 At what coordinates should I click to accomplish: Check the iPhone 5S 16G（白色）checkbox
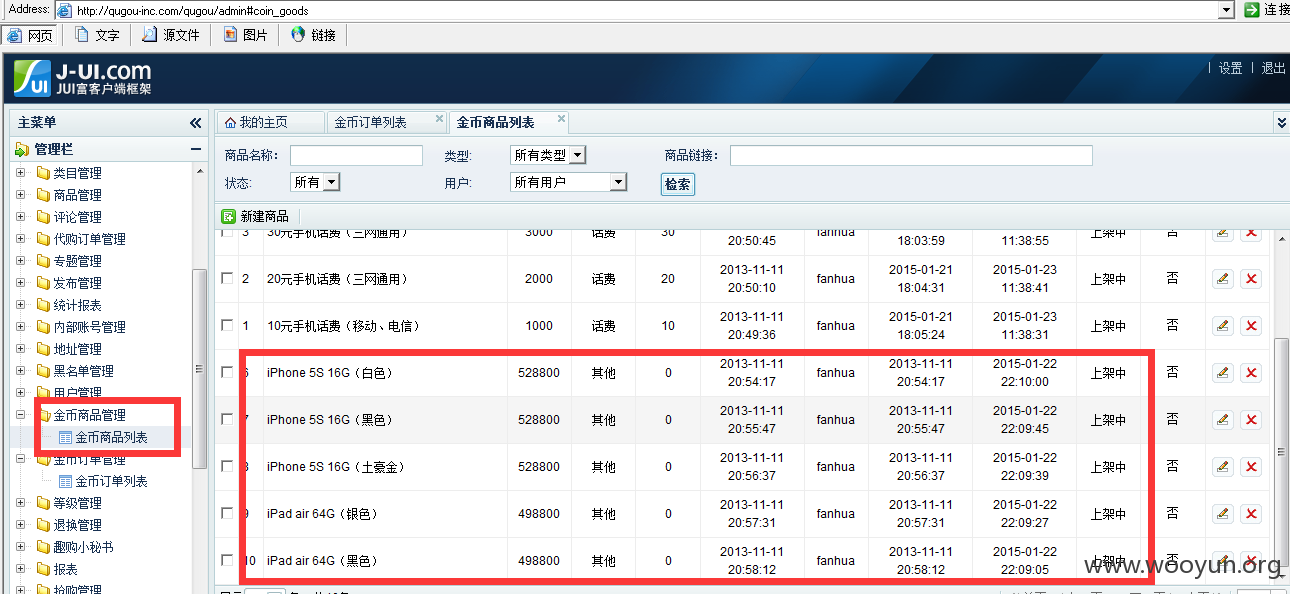click(x=227, y=372)
